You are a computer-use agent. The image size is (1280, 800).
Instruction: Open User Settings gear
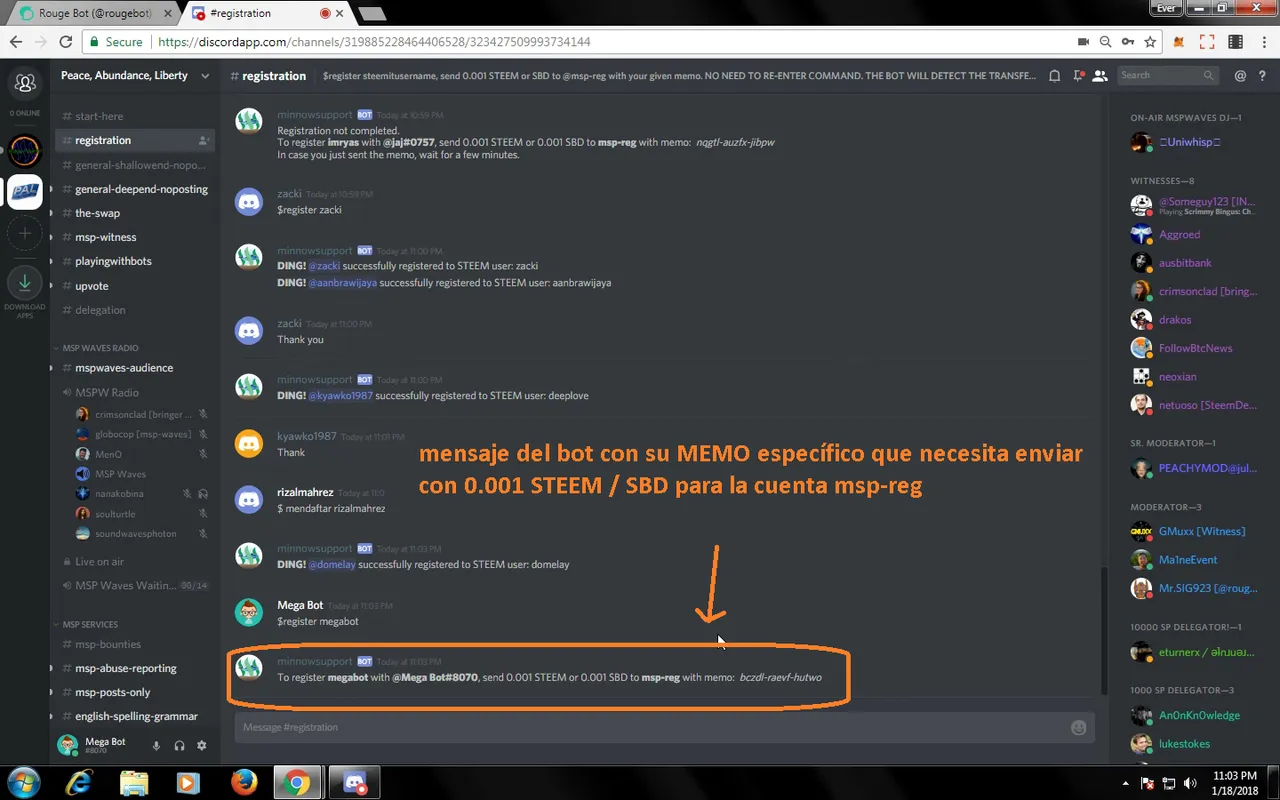[202, 746]
